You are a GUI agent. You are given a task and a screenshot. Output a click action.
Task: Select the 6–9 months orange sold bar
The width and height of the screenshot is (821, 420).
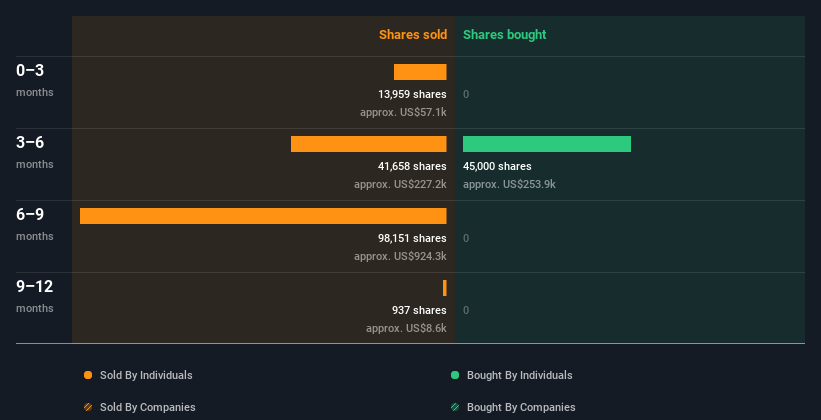tap(263, 216)
